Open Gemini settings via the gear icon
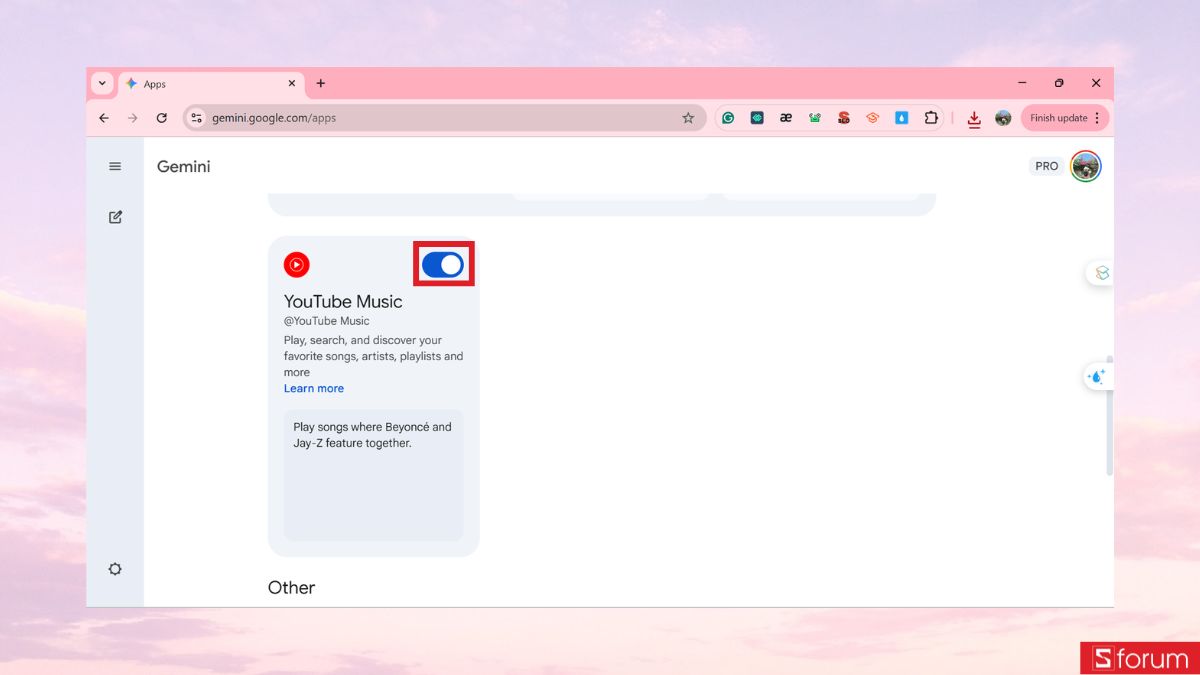Image resolution: width=1200 pixels, height=675 pixels. [114, 568]
